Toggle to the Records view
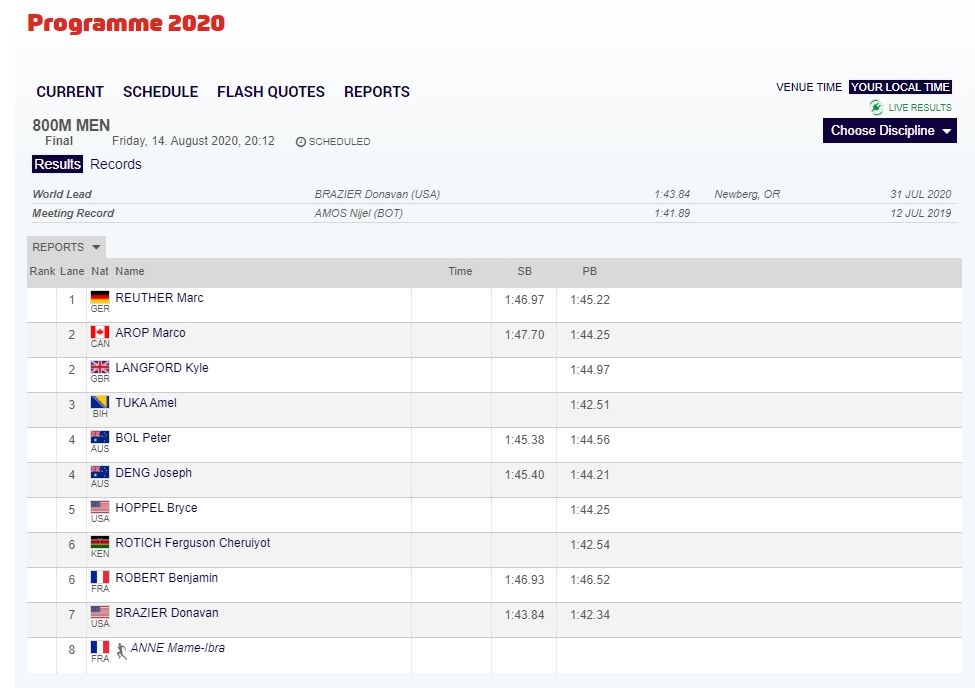Image resolution: width=975 pixels, height=688 pixels. tap(116, 164)
